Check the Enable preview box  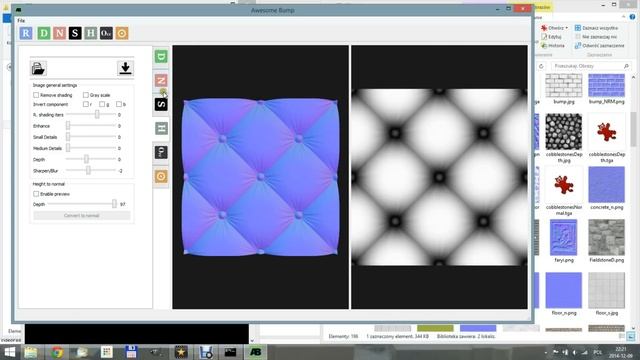pyautogui.click(x=36, y=194)
